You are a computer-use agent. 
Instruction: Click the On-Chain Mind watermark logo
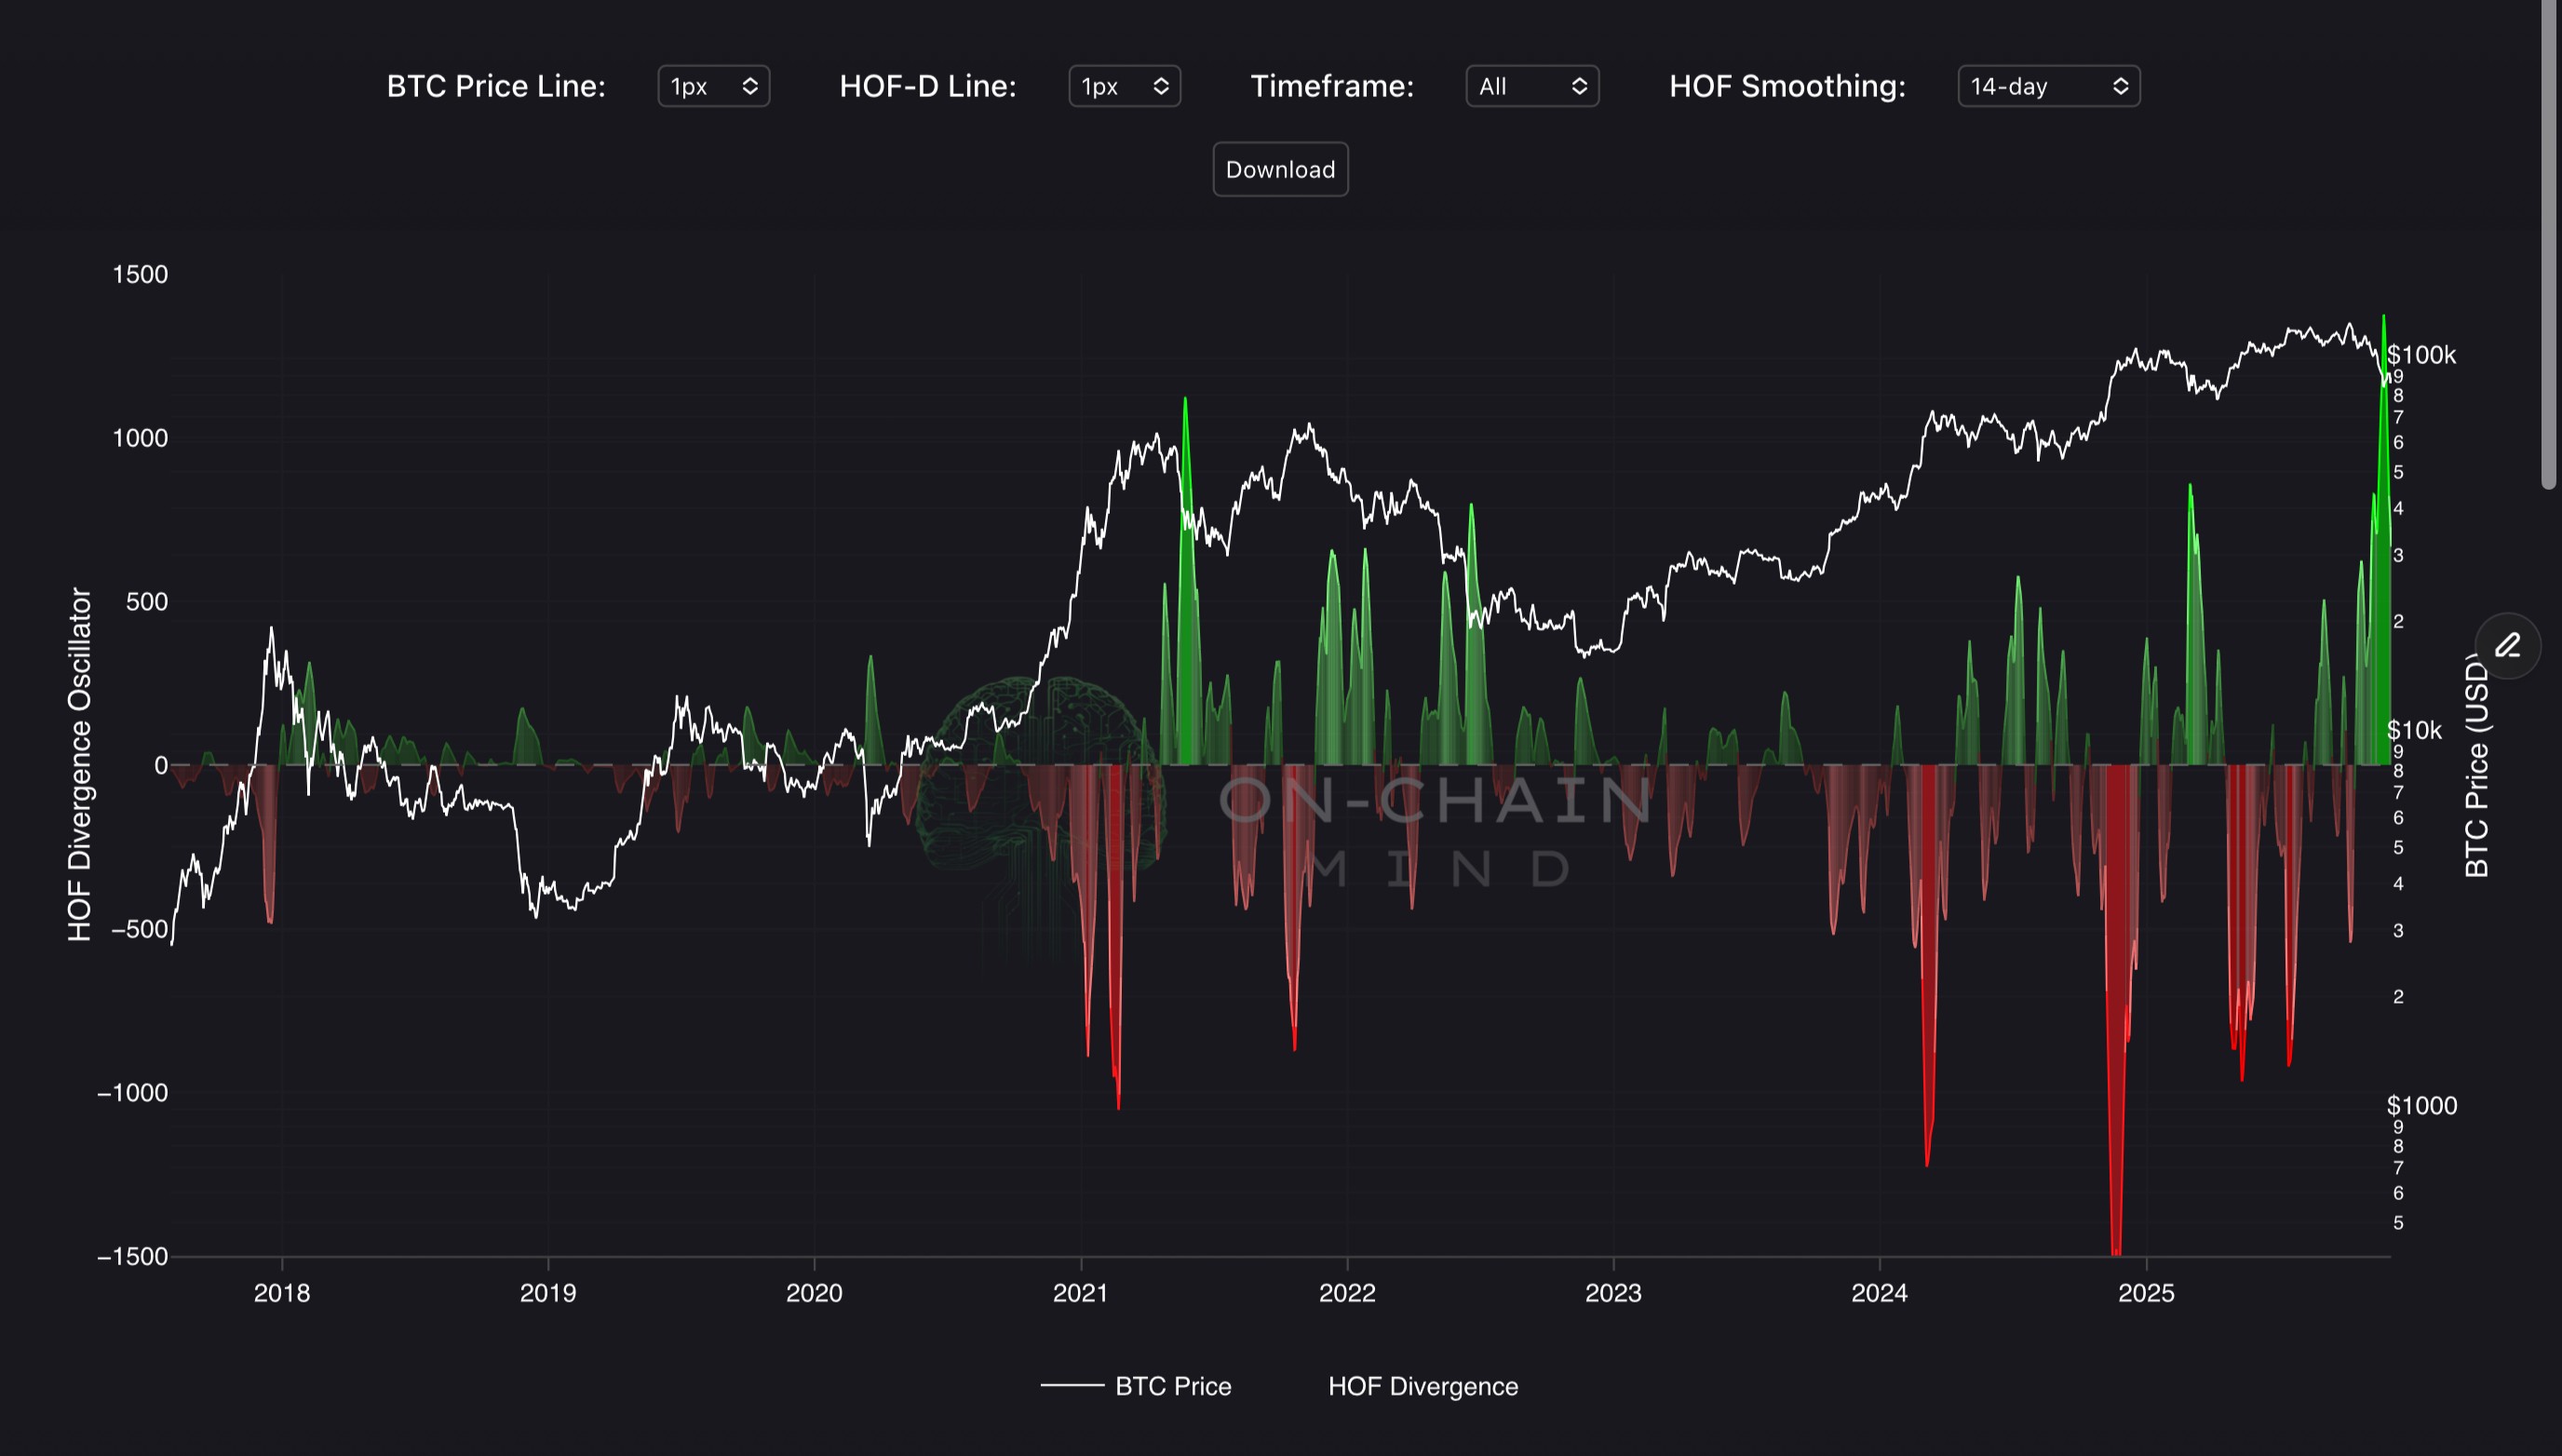(1040, 780)
